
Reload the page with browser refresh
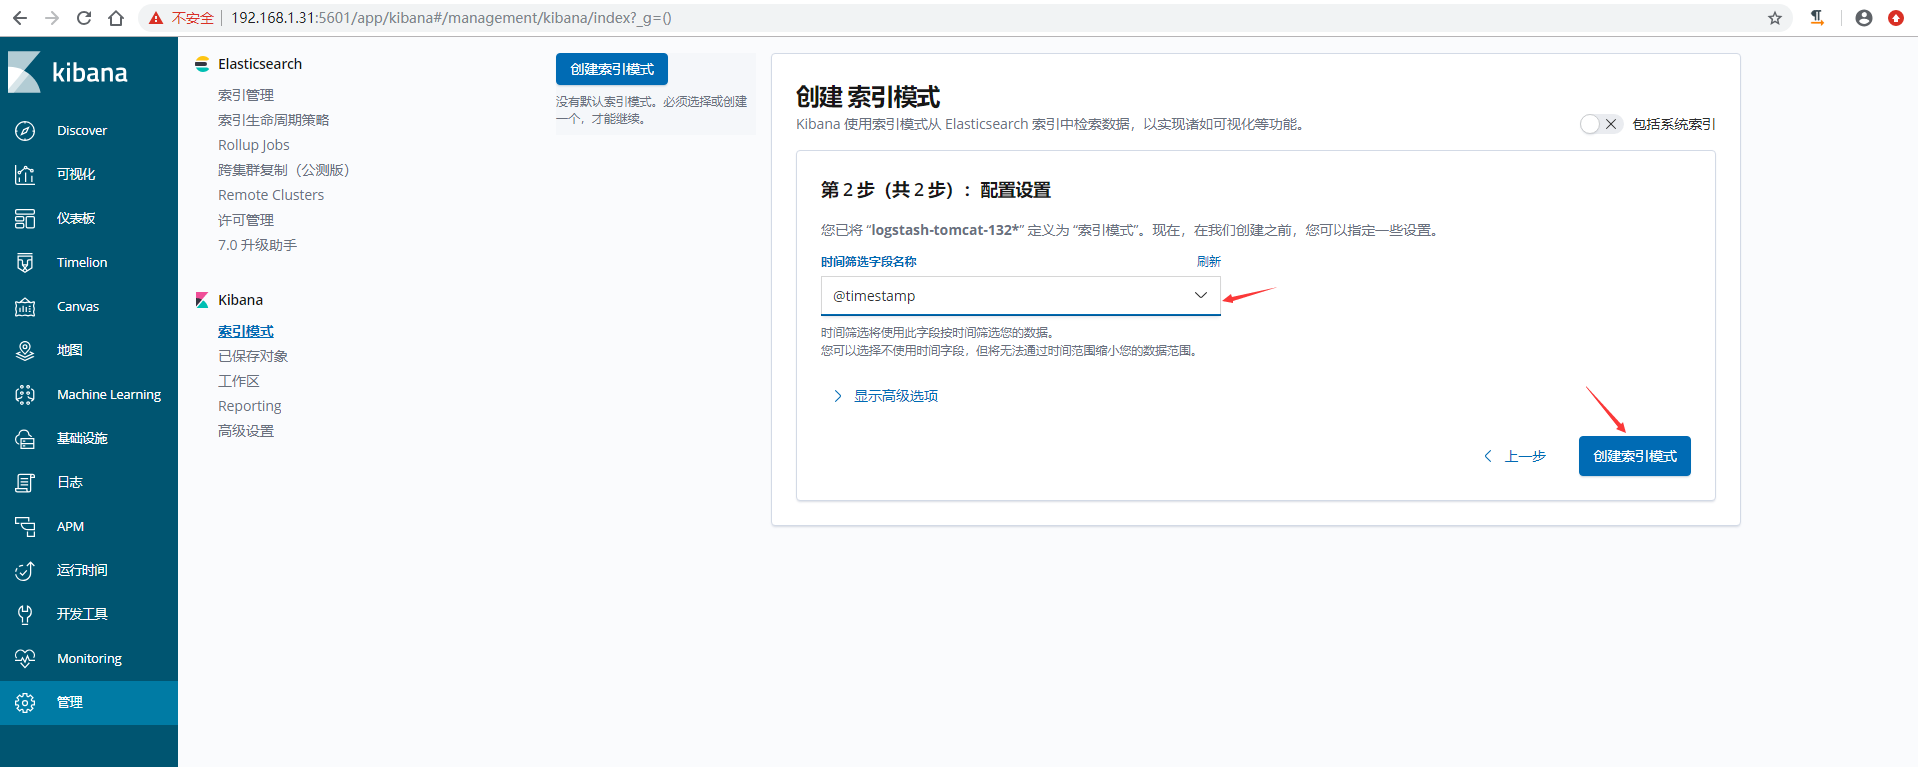point(84,18)
